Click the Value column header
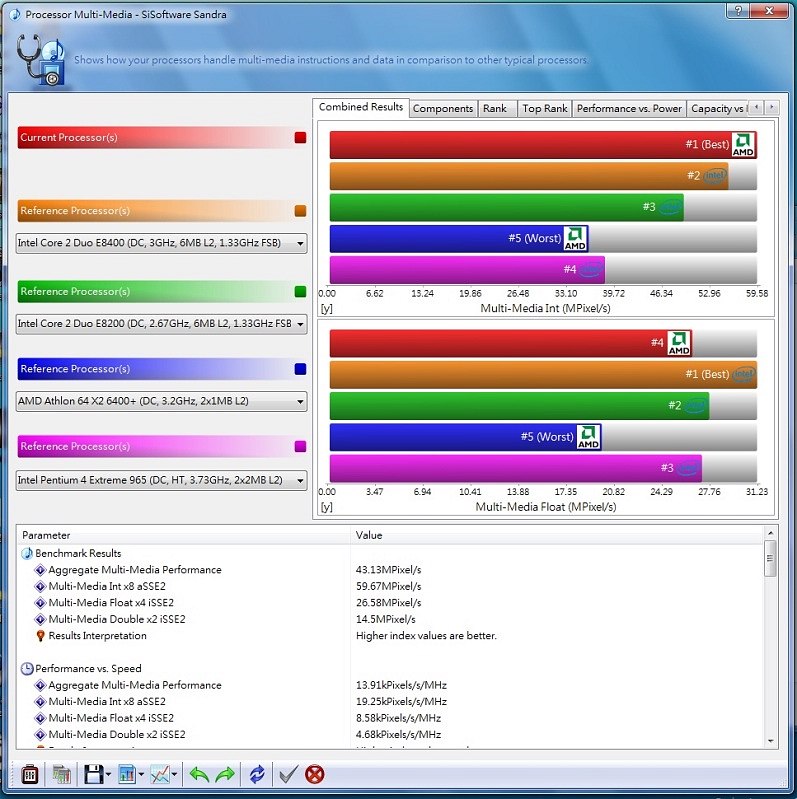 pos(557,535)
